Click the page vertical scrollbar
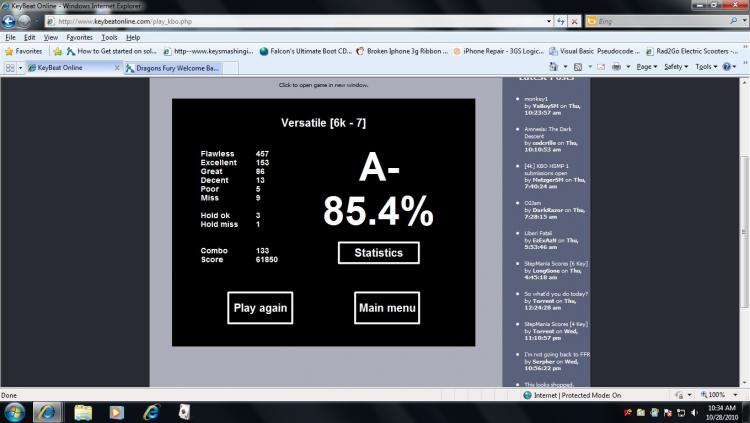 coord(745,232)
